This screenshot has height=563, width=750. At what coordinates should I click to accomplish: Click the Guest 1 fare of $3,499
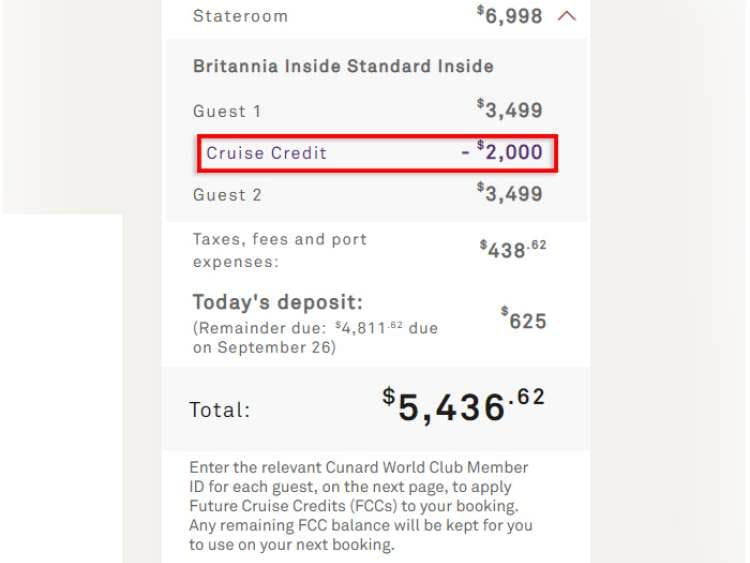point(511,109)
